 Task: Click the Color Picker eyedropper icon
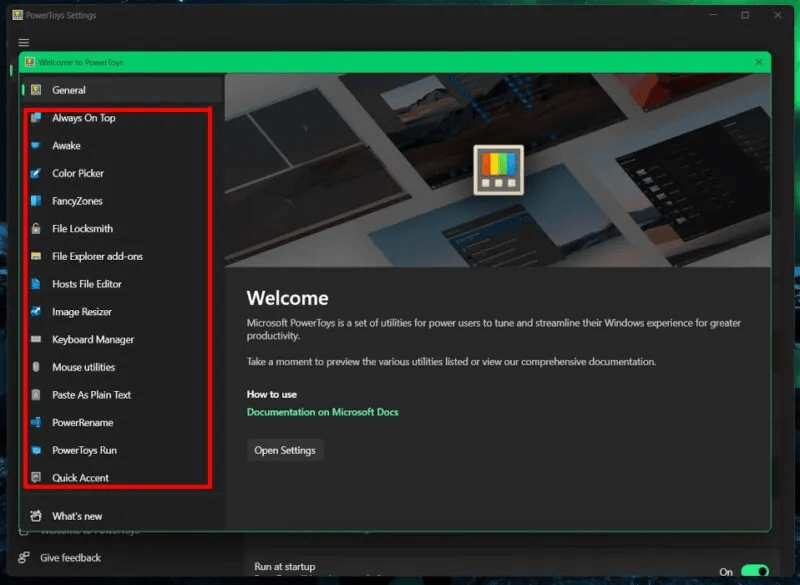36,173
